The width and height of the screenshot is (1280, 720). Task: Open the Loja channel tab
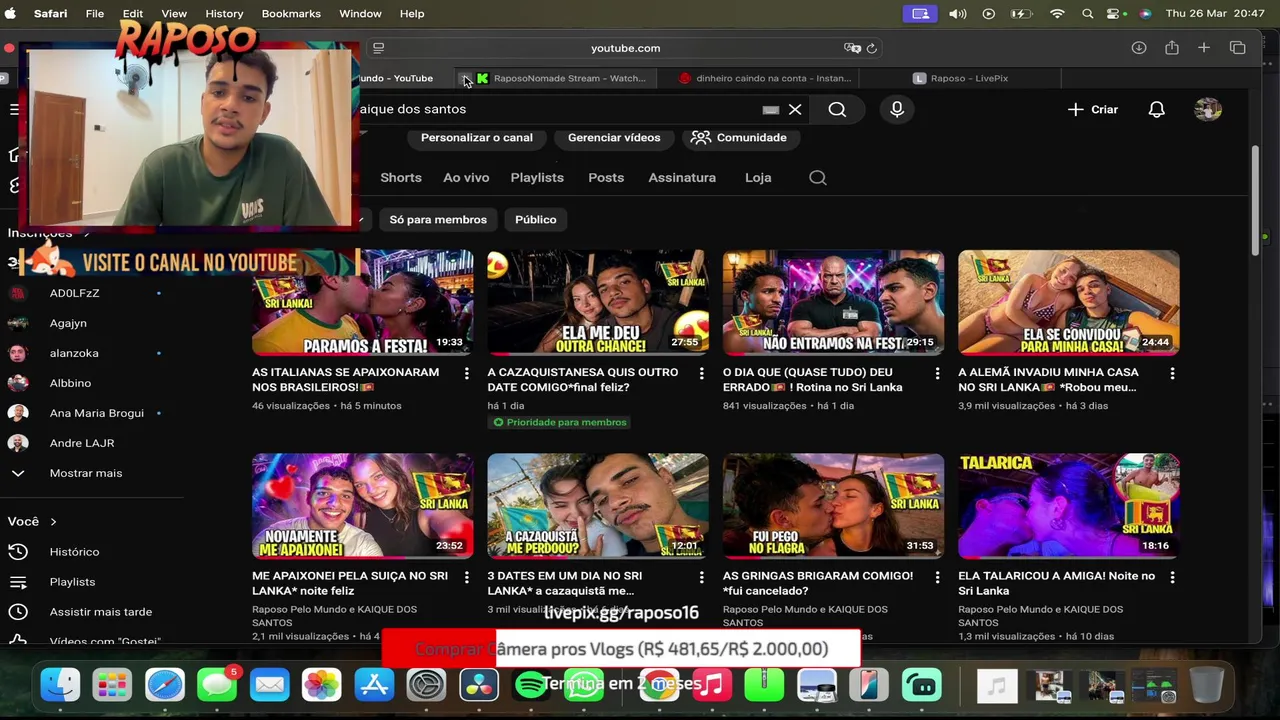point(758,177)
